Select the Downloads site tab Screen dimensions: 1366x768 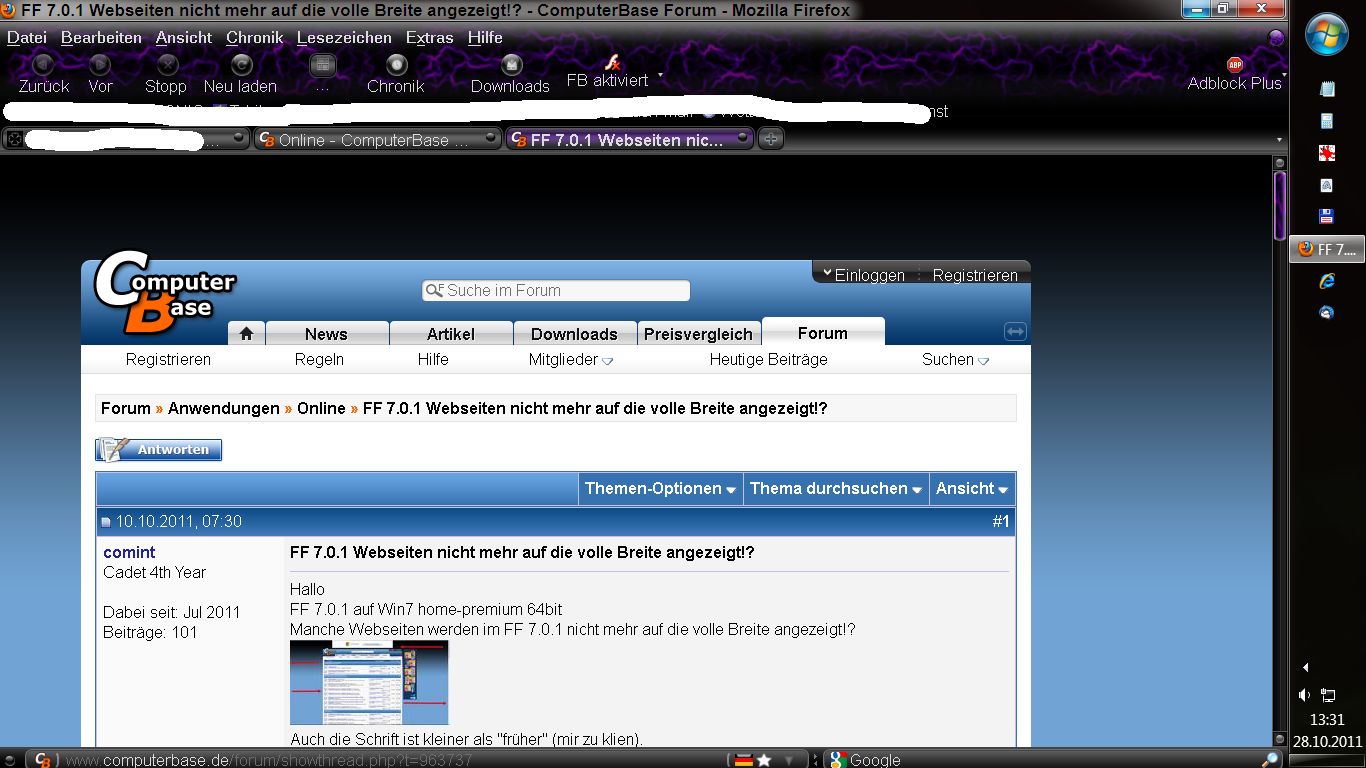click(x=574, y=334)
